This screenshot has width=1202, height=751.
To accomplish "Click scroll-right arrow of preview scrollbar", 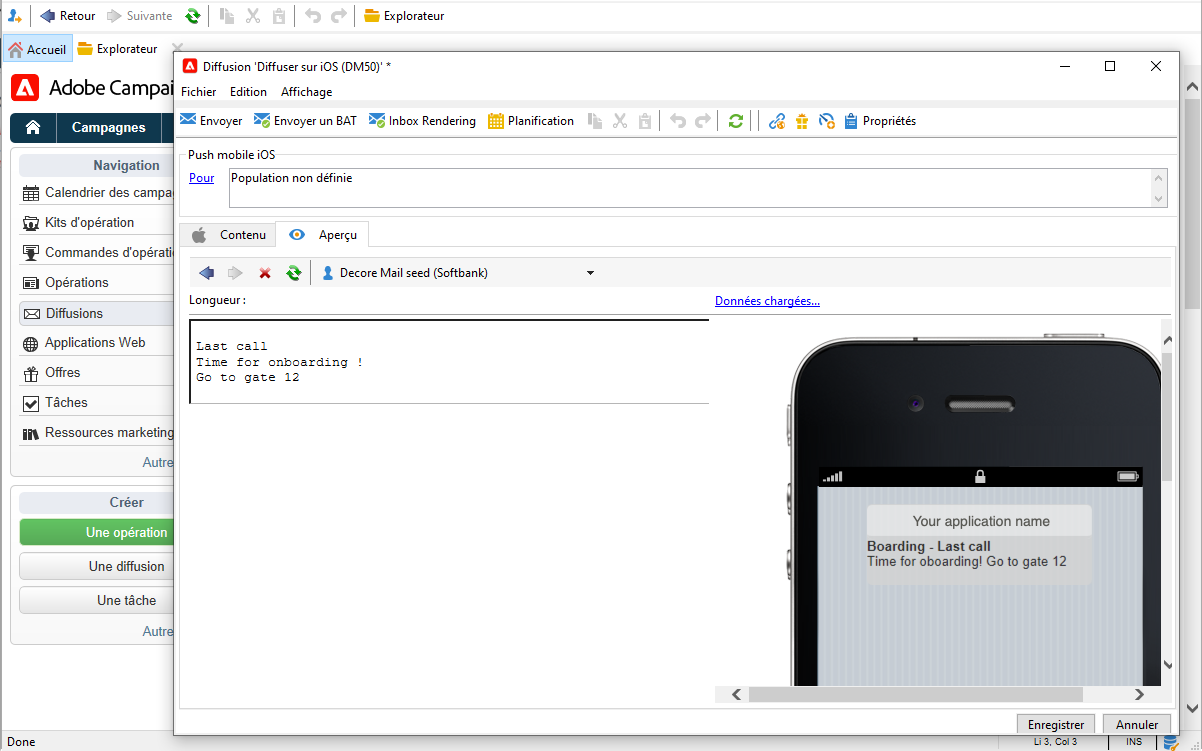I will tap(1139, 694).
